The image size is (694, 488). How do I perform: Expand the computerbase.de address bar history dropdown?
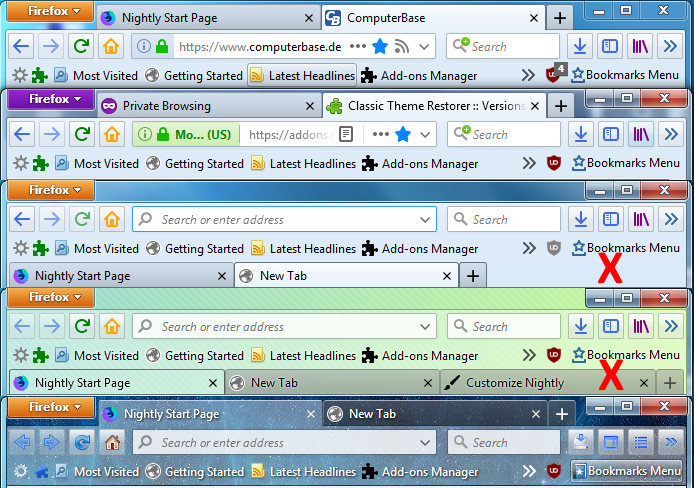pos(424,46)
